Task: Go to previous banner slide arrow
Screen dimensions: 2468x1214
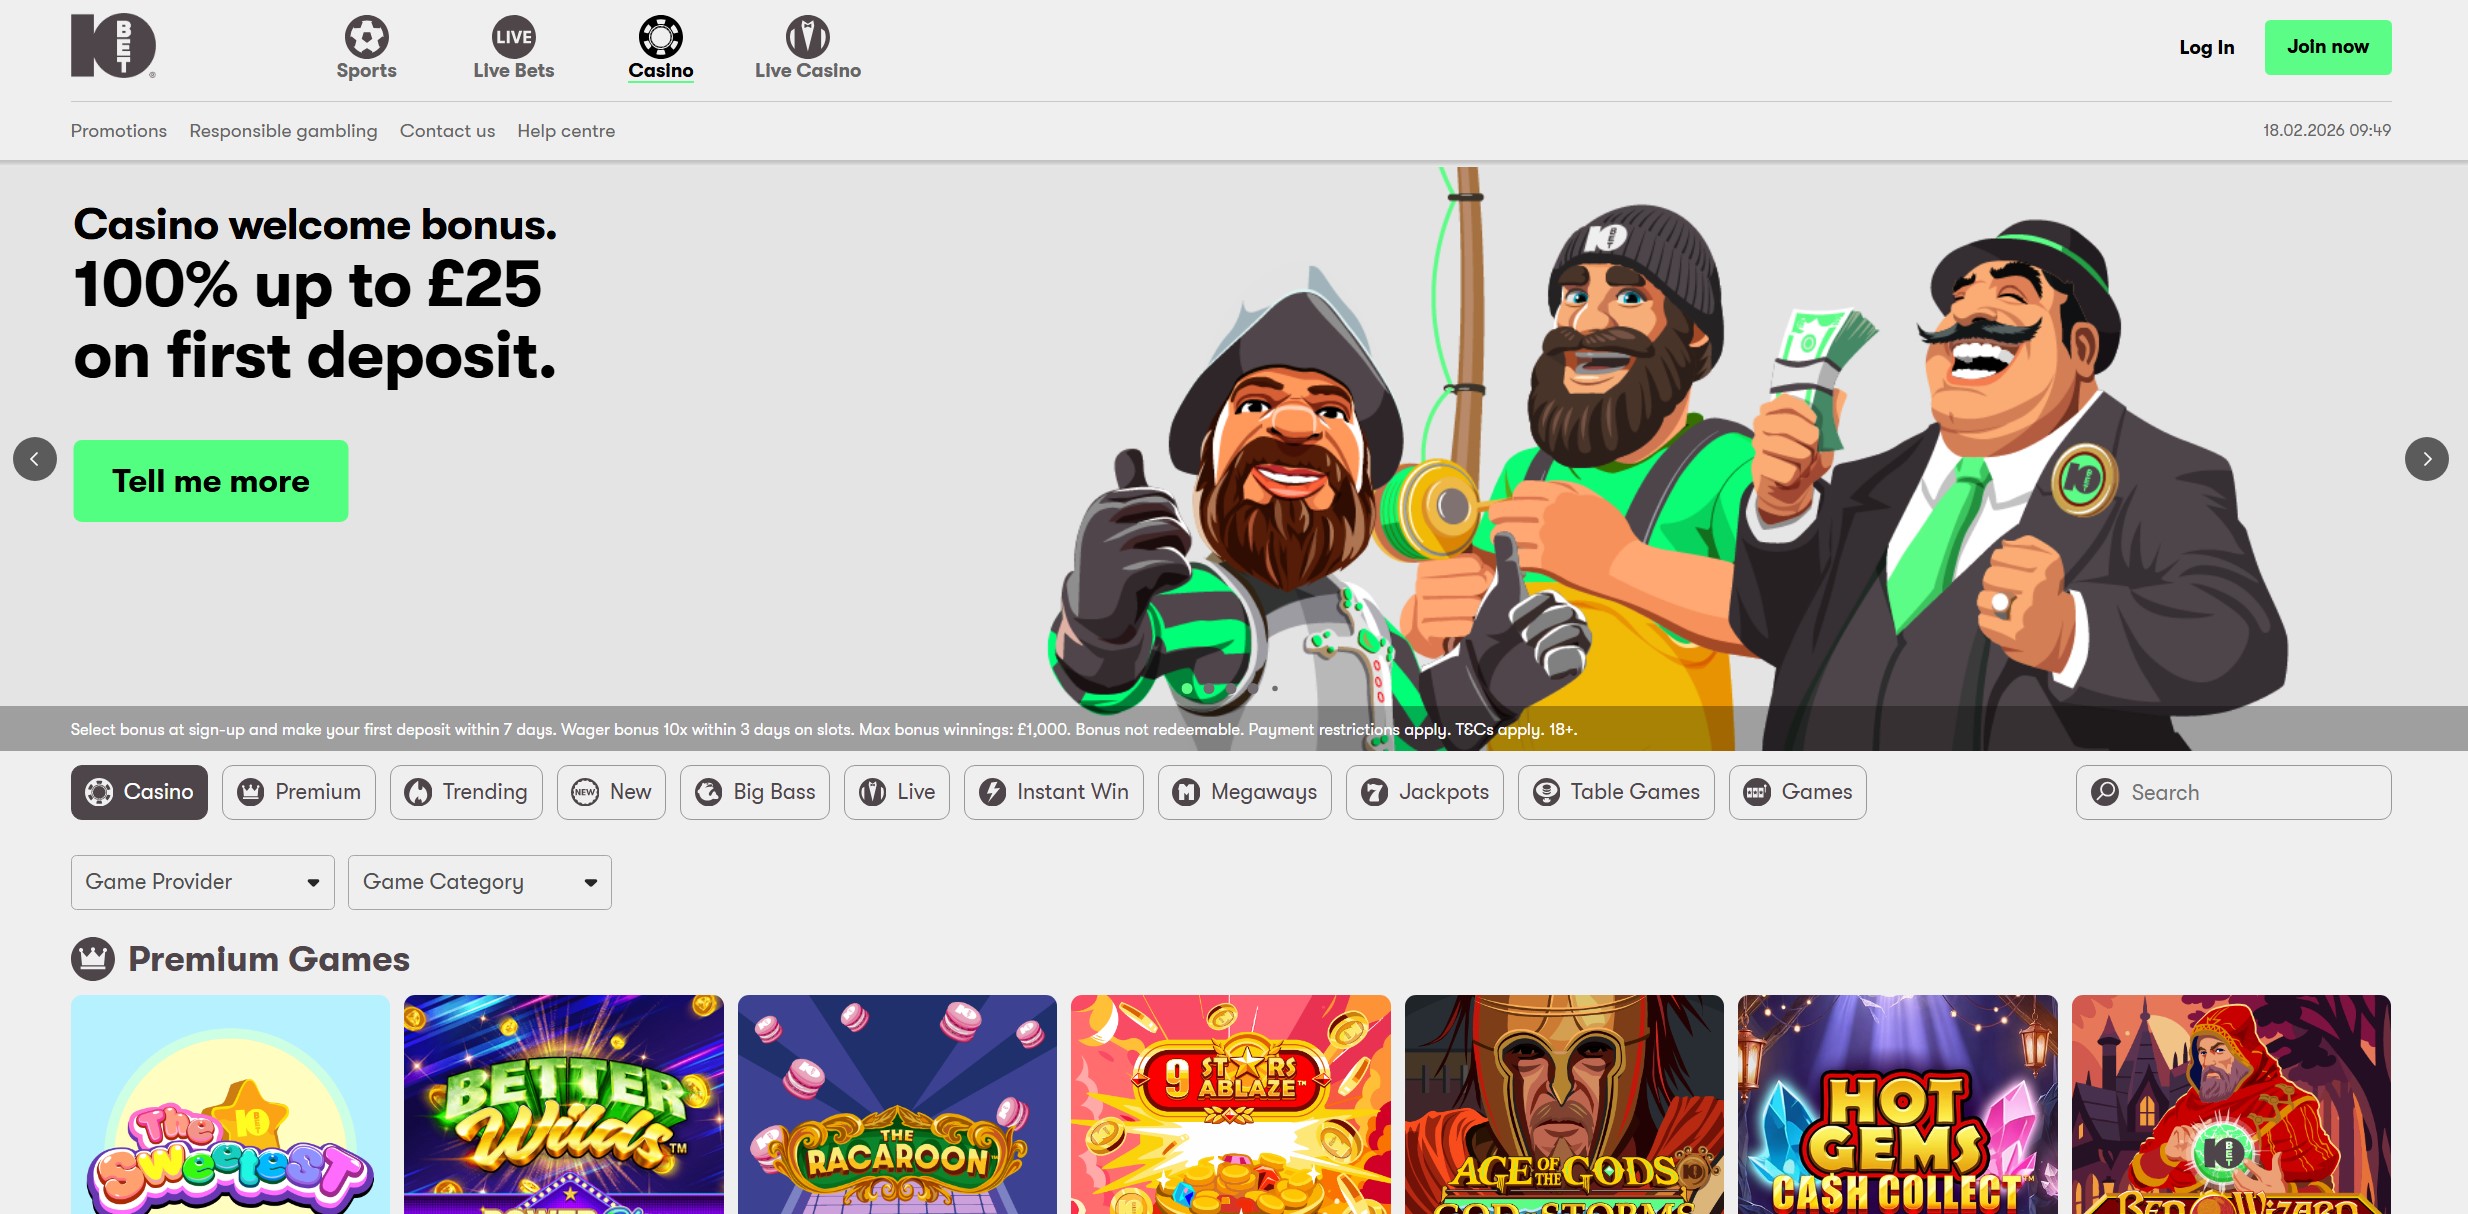Action: coord(35,459)
